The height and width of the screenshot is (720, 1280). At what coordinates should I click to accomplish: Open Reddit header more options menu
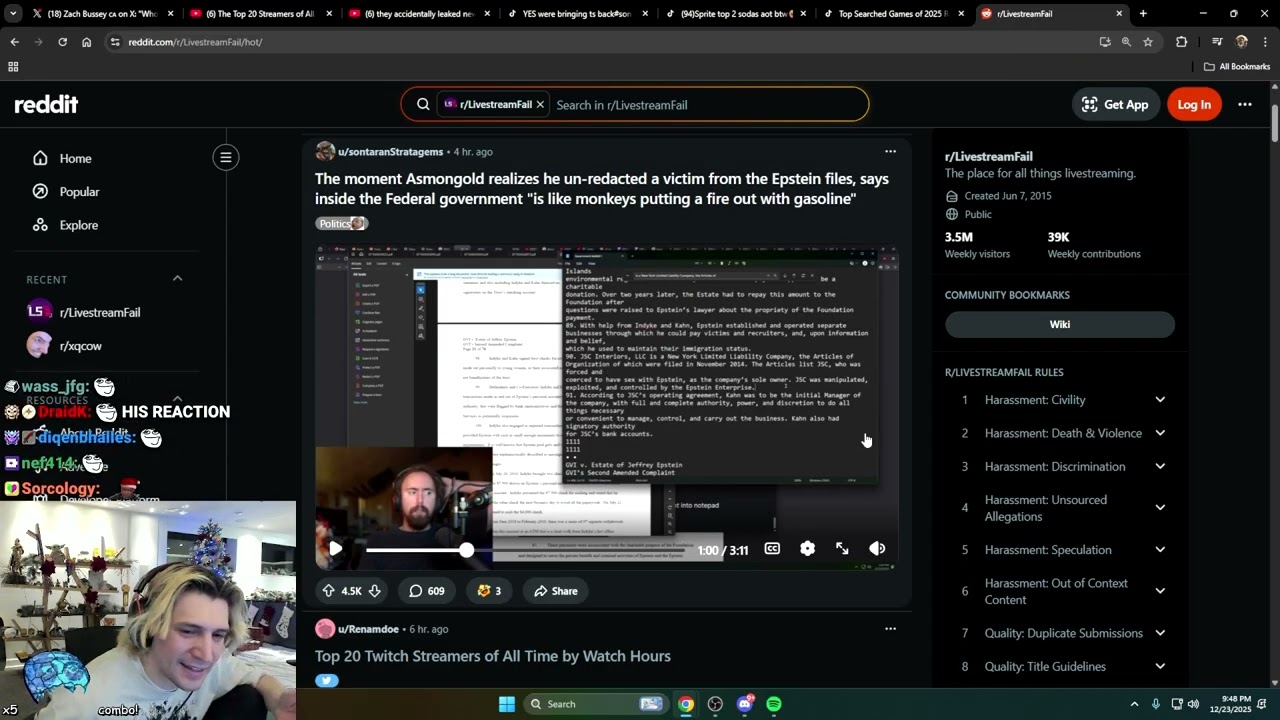(x=1245, y=104)
